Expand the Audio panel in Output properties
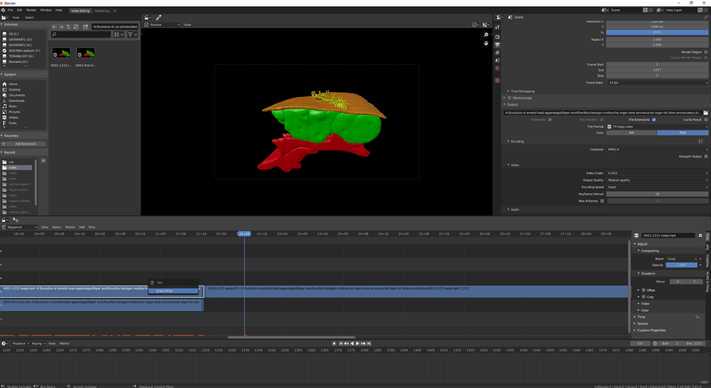This screenshot has height=388, width=711. point(513,210)
